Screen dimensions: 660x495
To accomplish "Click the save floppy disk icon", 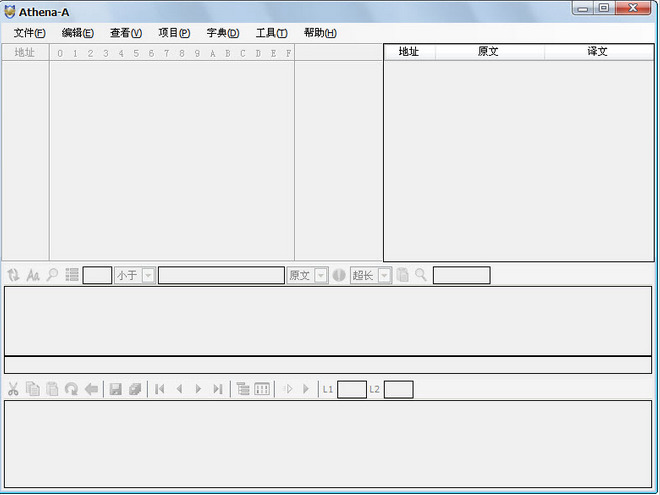I will 115,389.
